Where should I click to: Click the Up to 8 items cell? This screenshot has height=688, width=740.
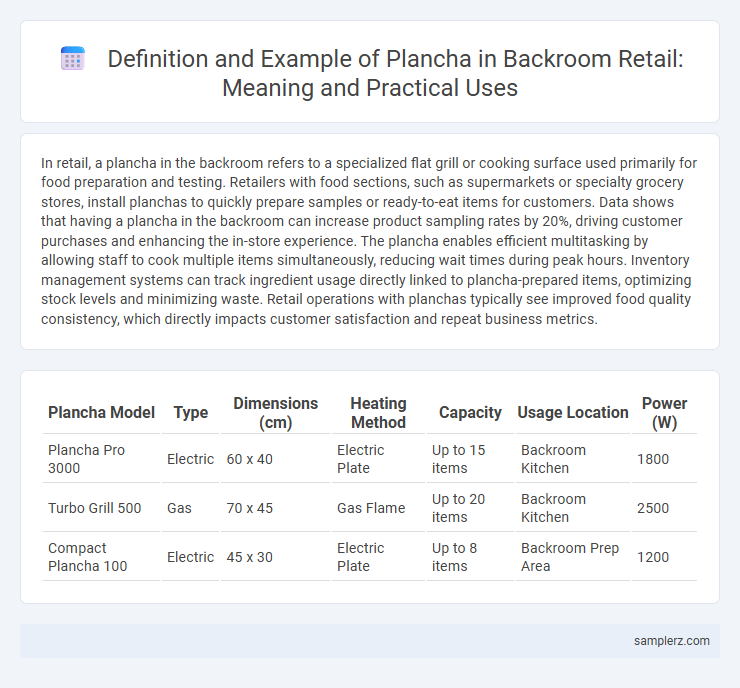470,557
